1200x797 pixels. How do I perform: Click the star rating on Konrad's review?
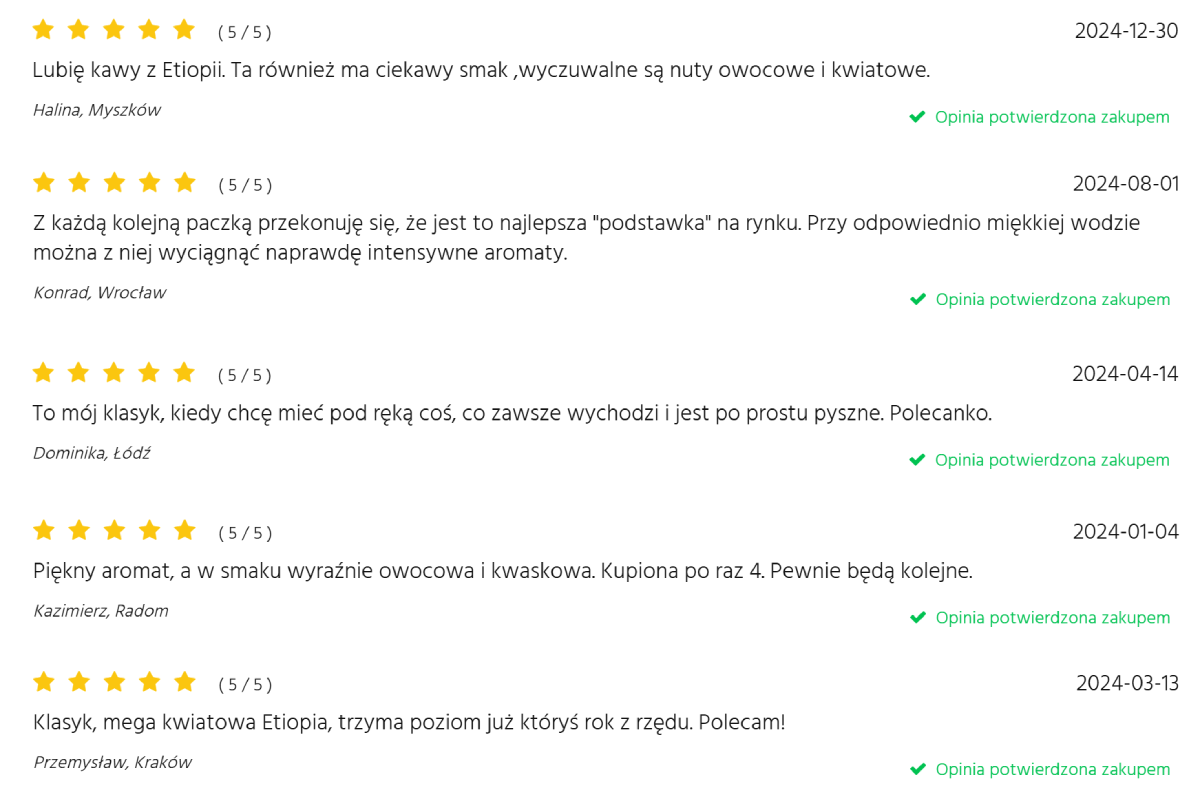click(x=113, y=183)
